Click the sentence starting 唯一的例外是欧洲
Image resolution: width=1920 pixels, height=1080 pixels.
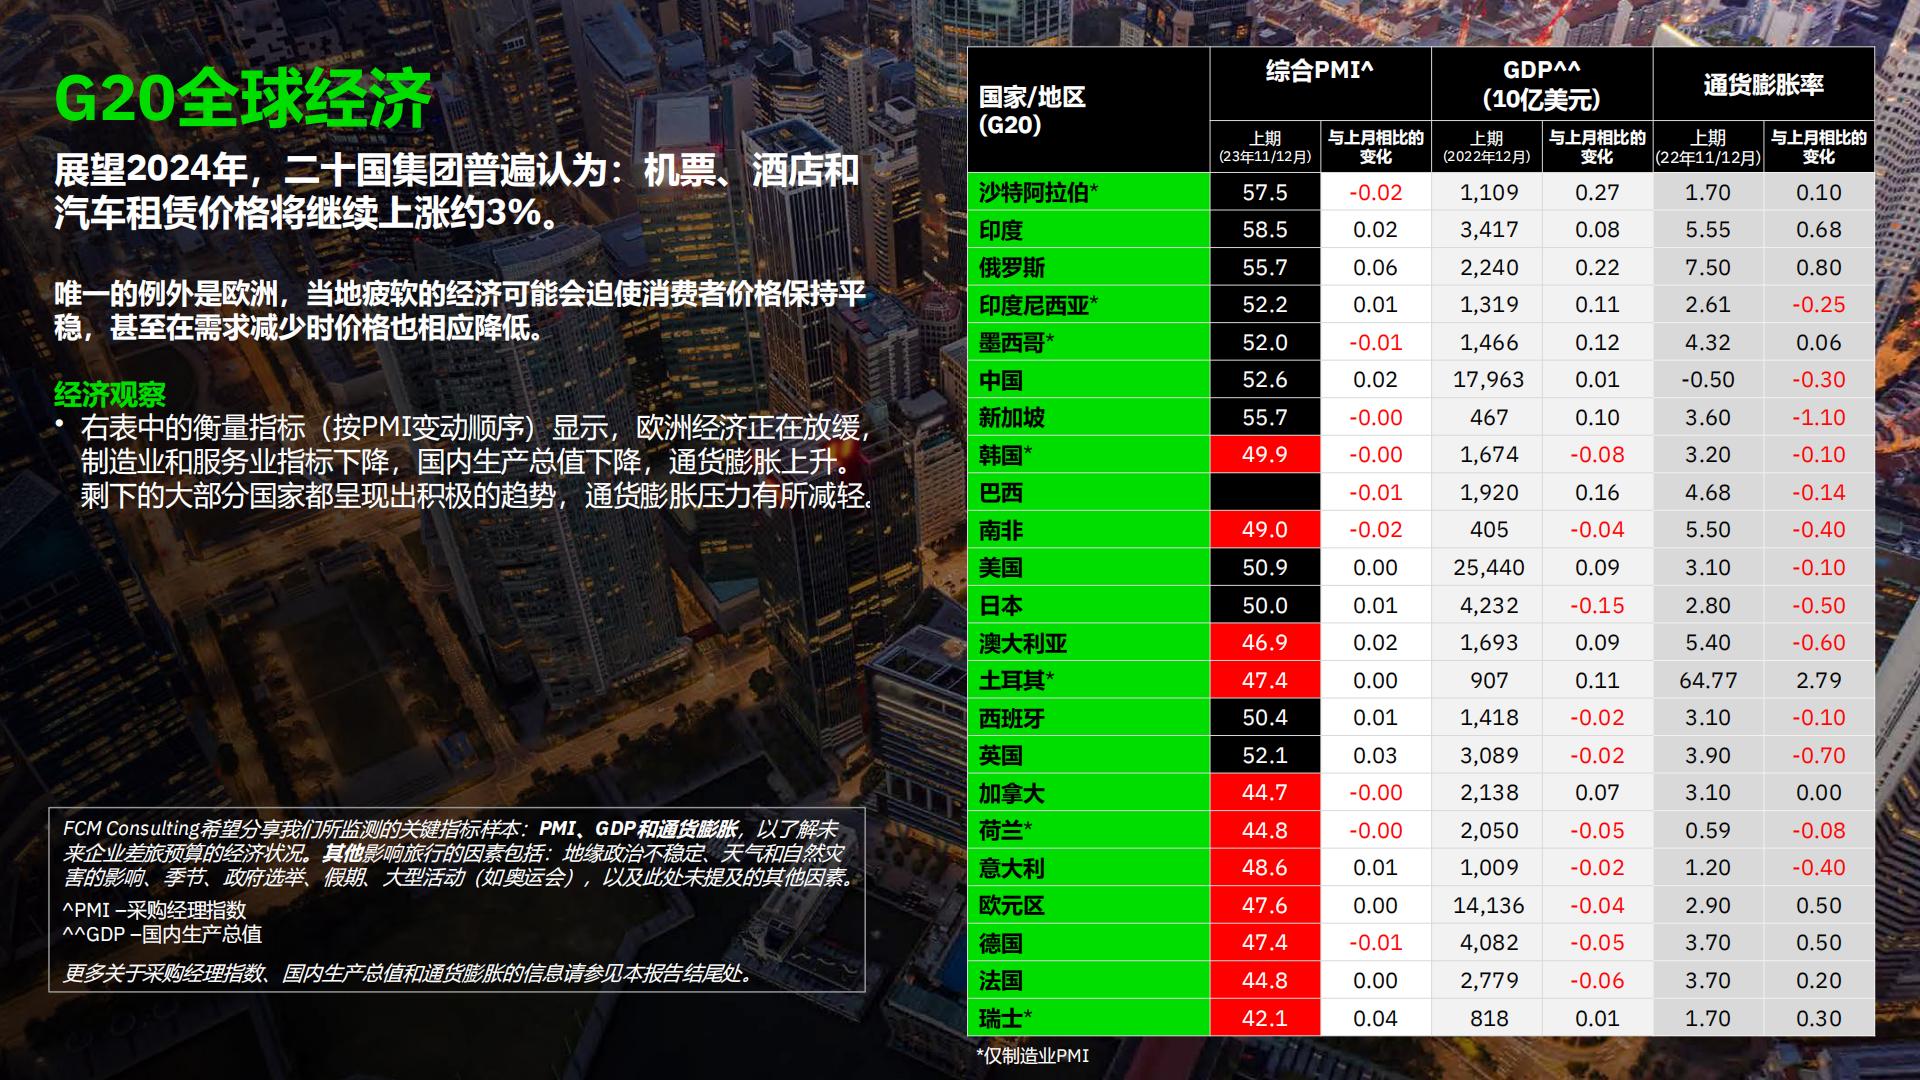coord(460,310)
